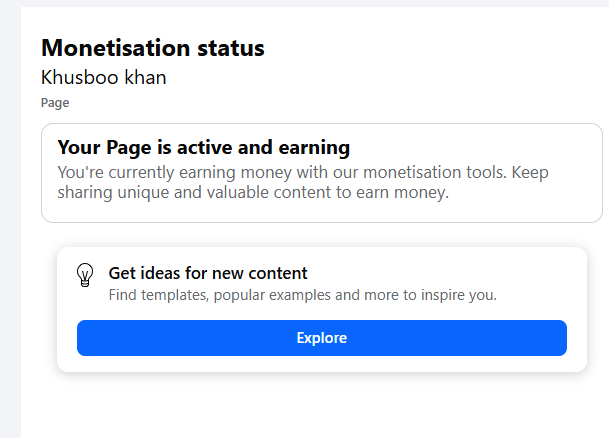Click the lightbulb ideas icon
609x438 pixels.
click(86, 276)
